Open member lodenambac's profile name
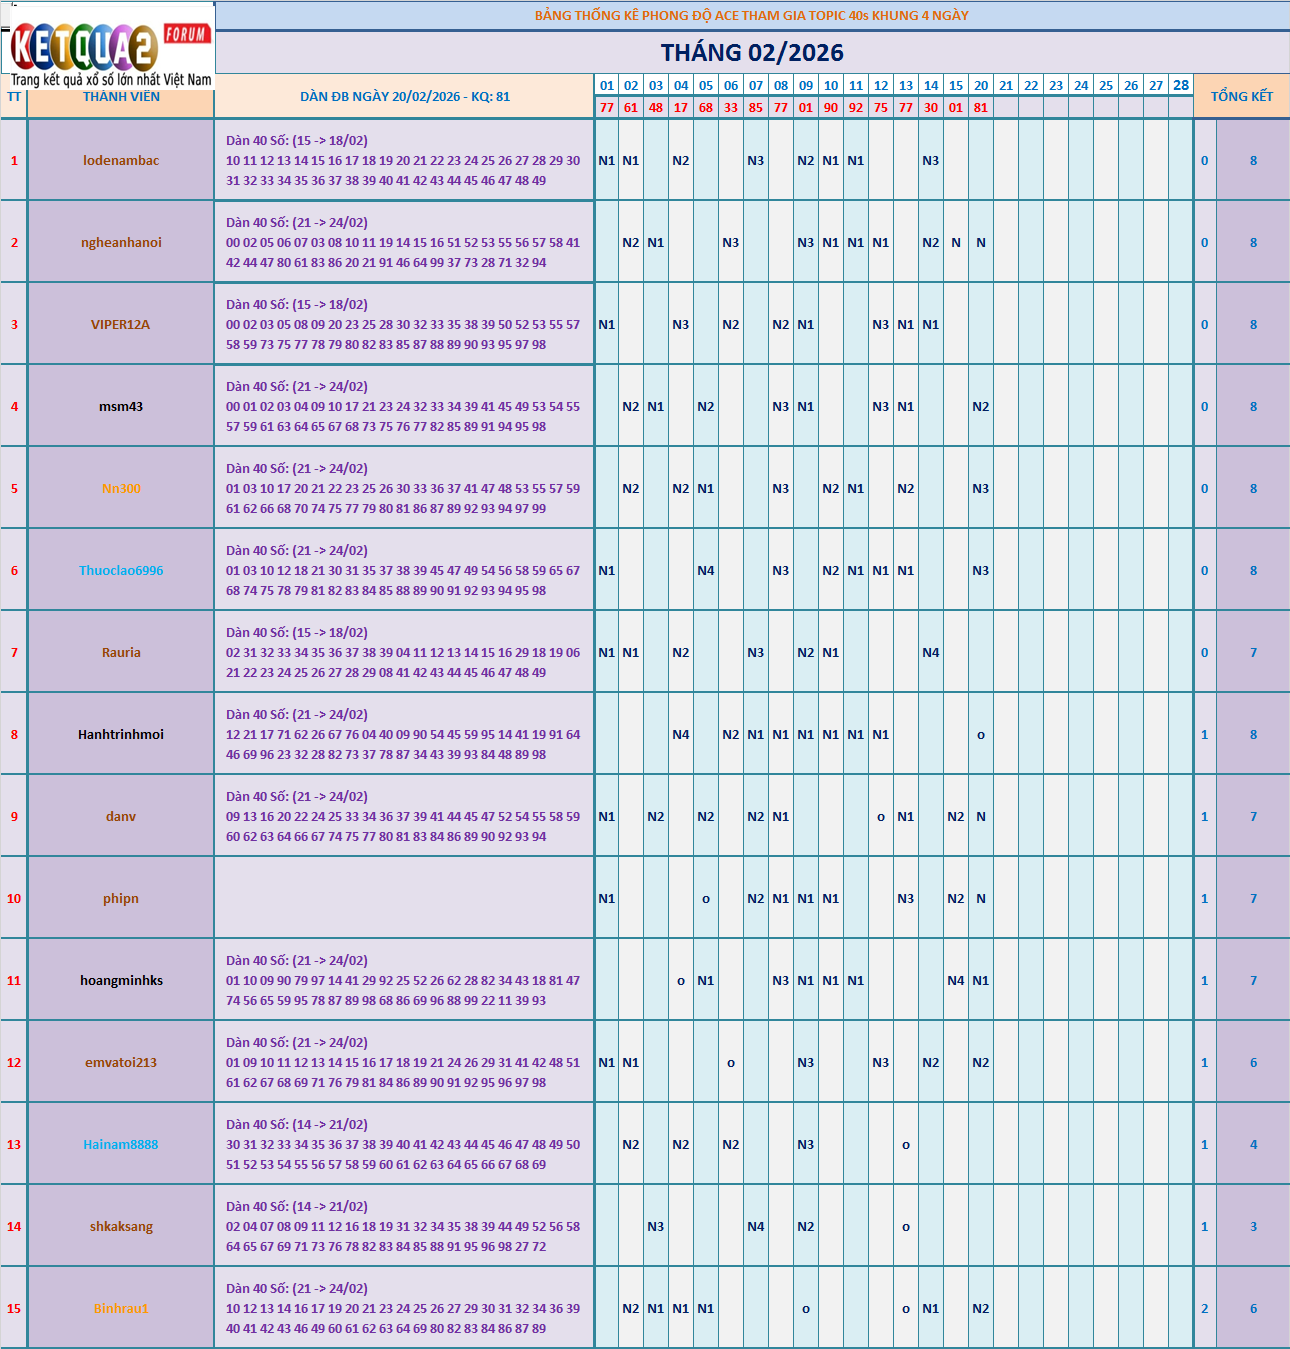Image resolution: width=1290 pixels, height=1349 pixels. [x=121, y=160]
